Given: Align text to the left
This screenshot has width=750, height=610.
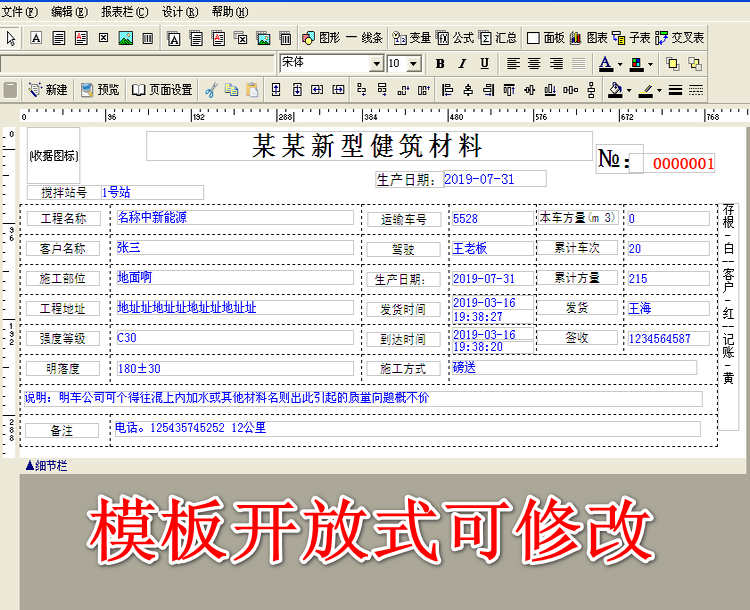Looking at the screenshot, I should [513, 64].
